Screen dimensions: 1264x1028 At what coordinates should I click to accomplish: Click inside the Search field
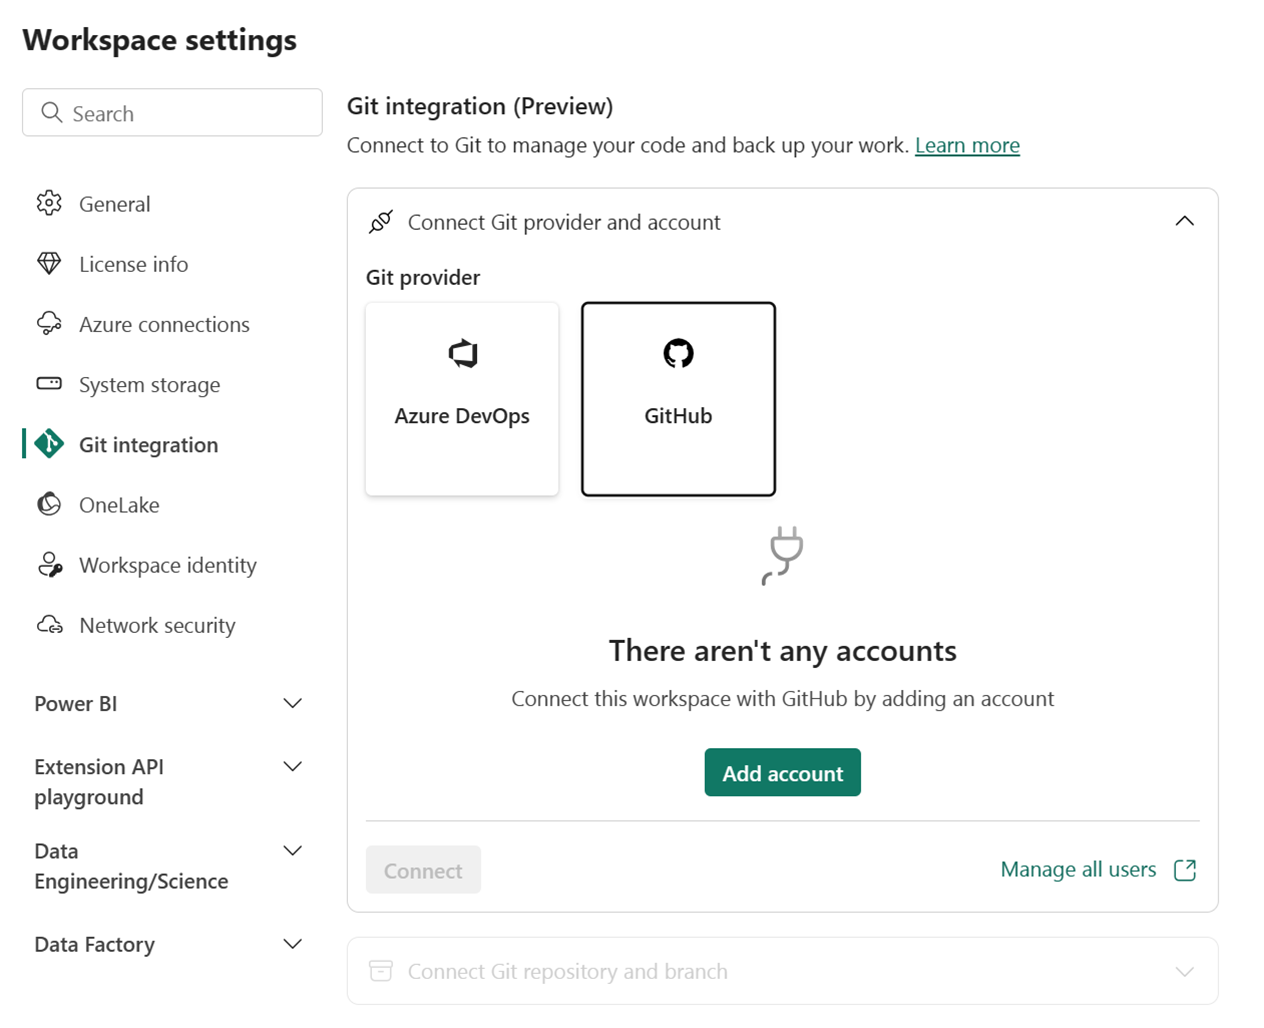[171, 112]
